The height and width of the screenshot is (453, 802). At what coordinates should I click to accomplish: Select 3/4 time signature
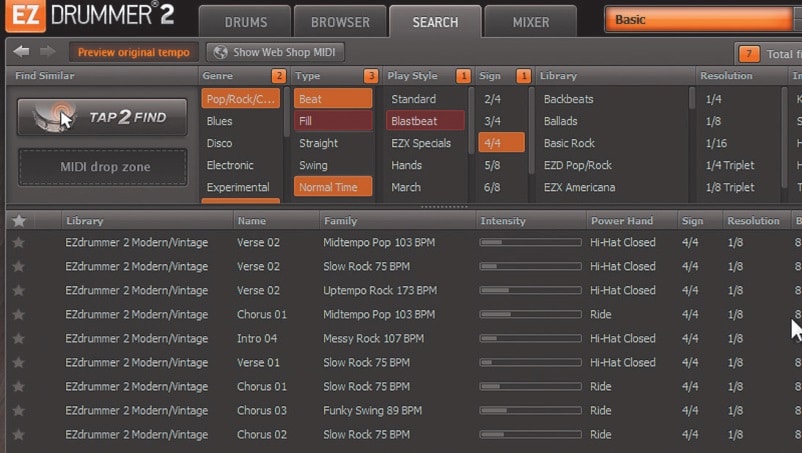492,121
